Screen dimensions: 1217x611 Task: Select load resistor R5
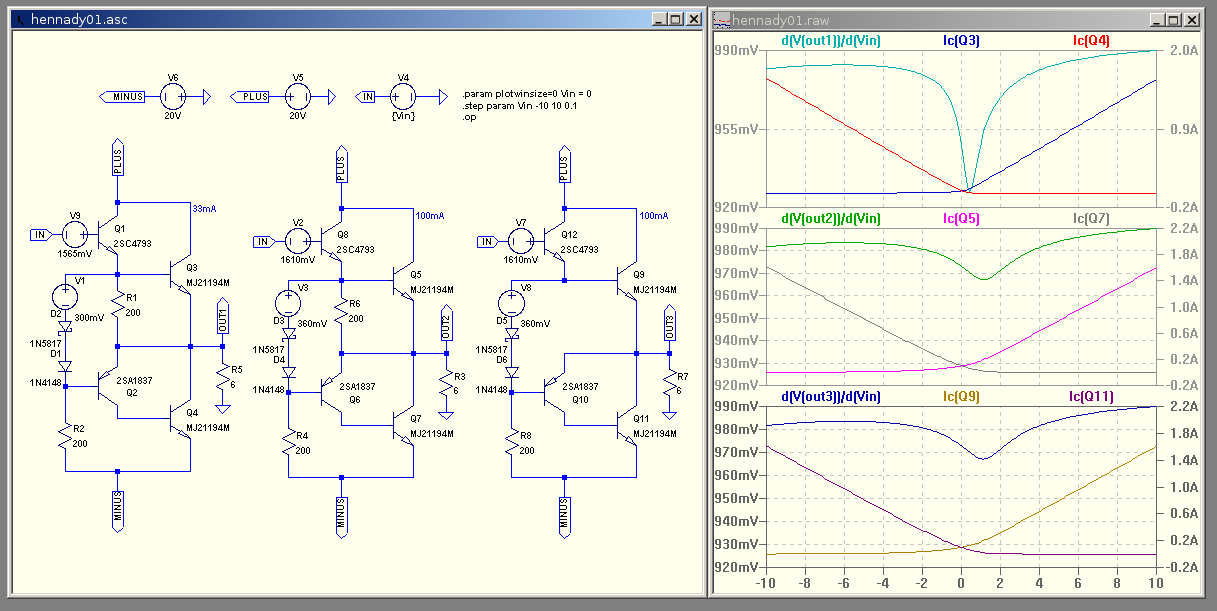[x=223, y=378]
